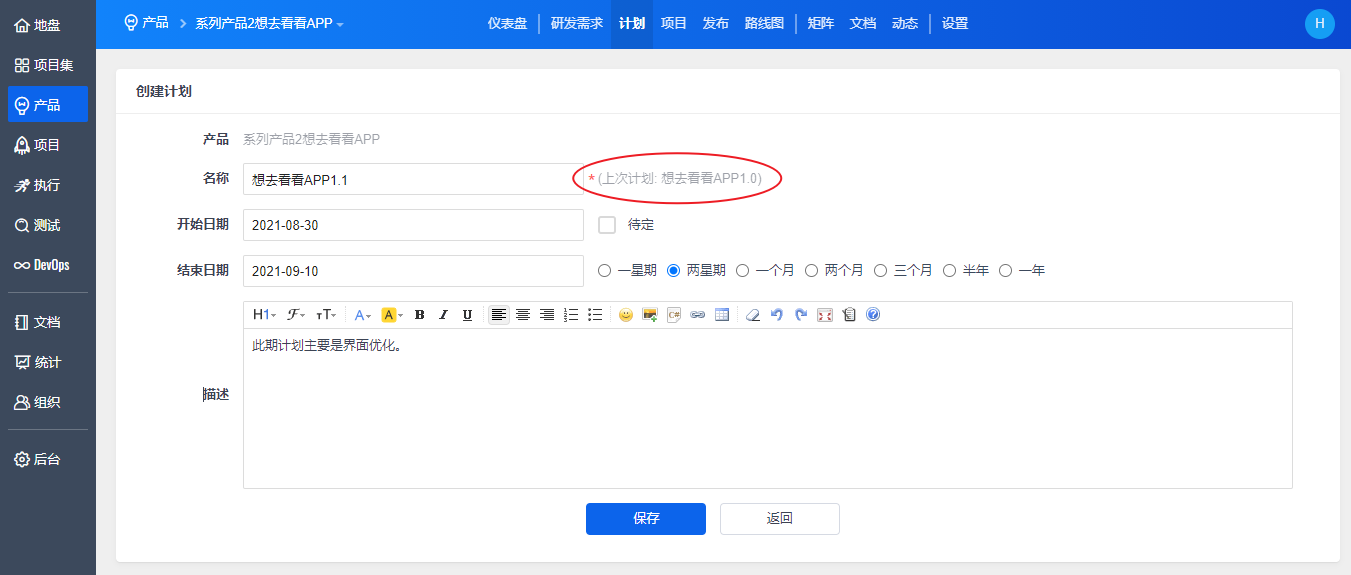
Task: Click the italic formatting icon
Action: (x=444, y=315)
